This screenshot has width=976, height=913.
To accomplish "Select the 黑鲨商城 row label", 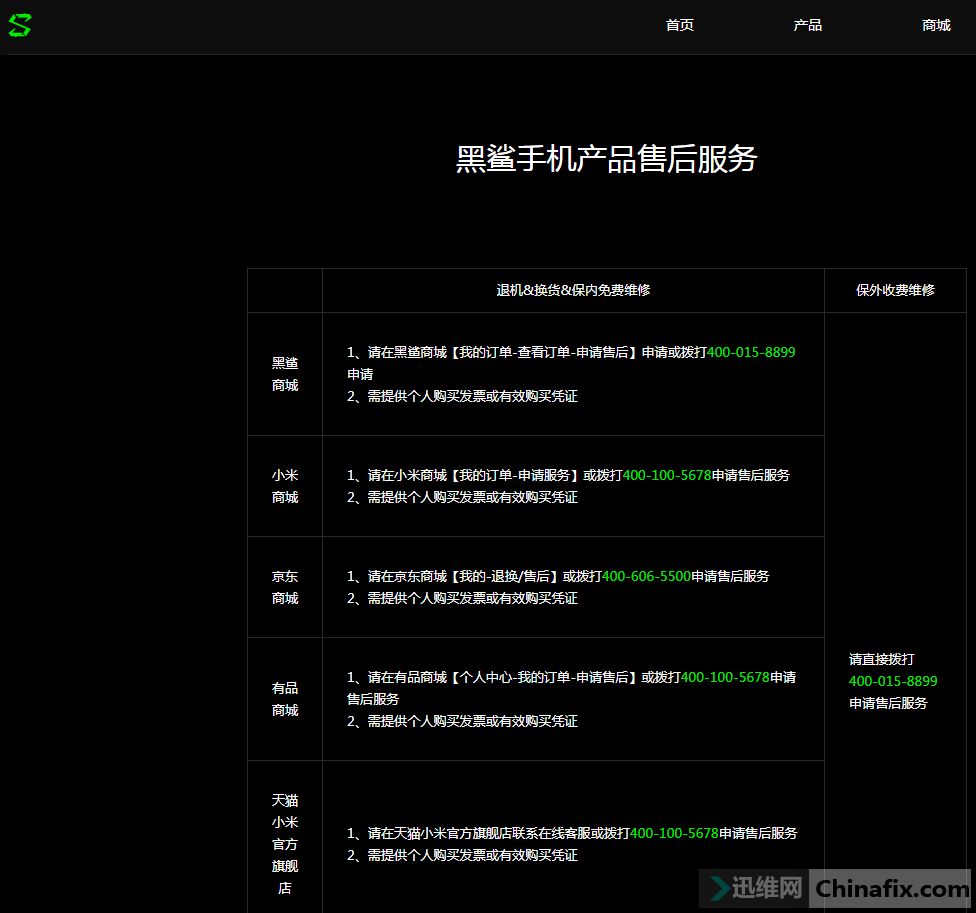I will pyautogui.click(x=285, y=374).
